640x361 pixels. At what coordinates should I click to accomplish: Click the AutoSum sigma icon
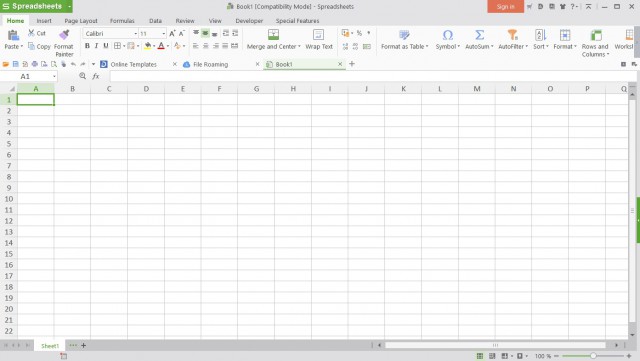coord(480,35)
